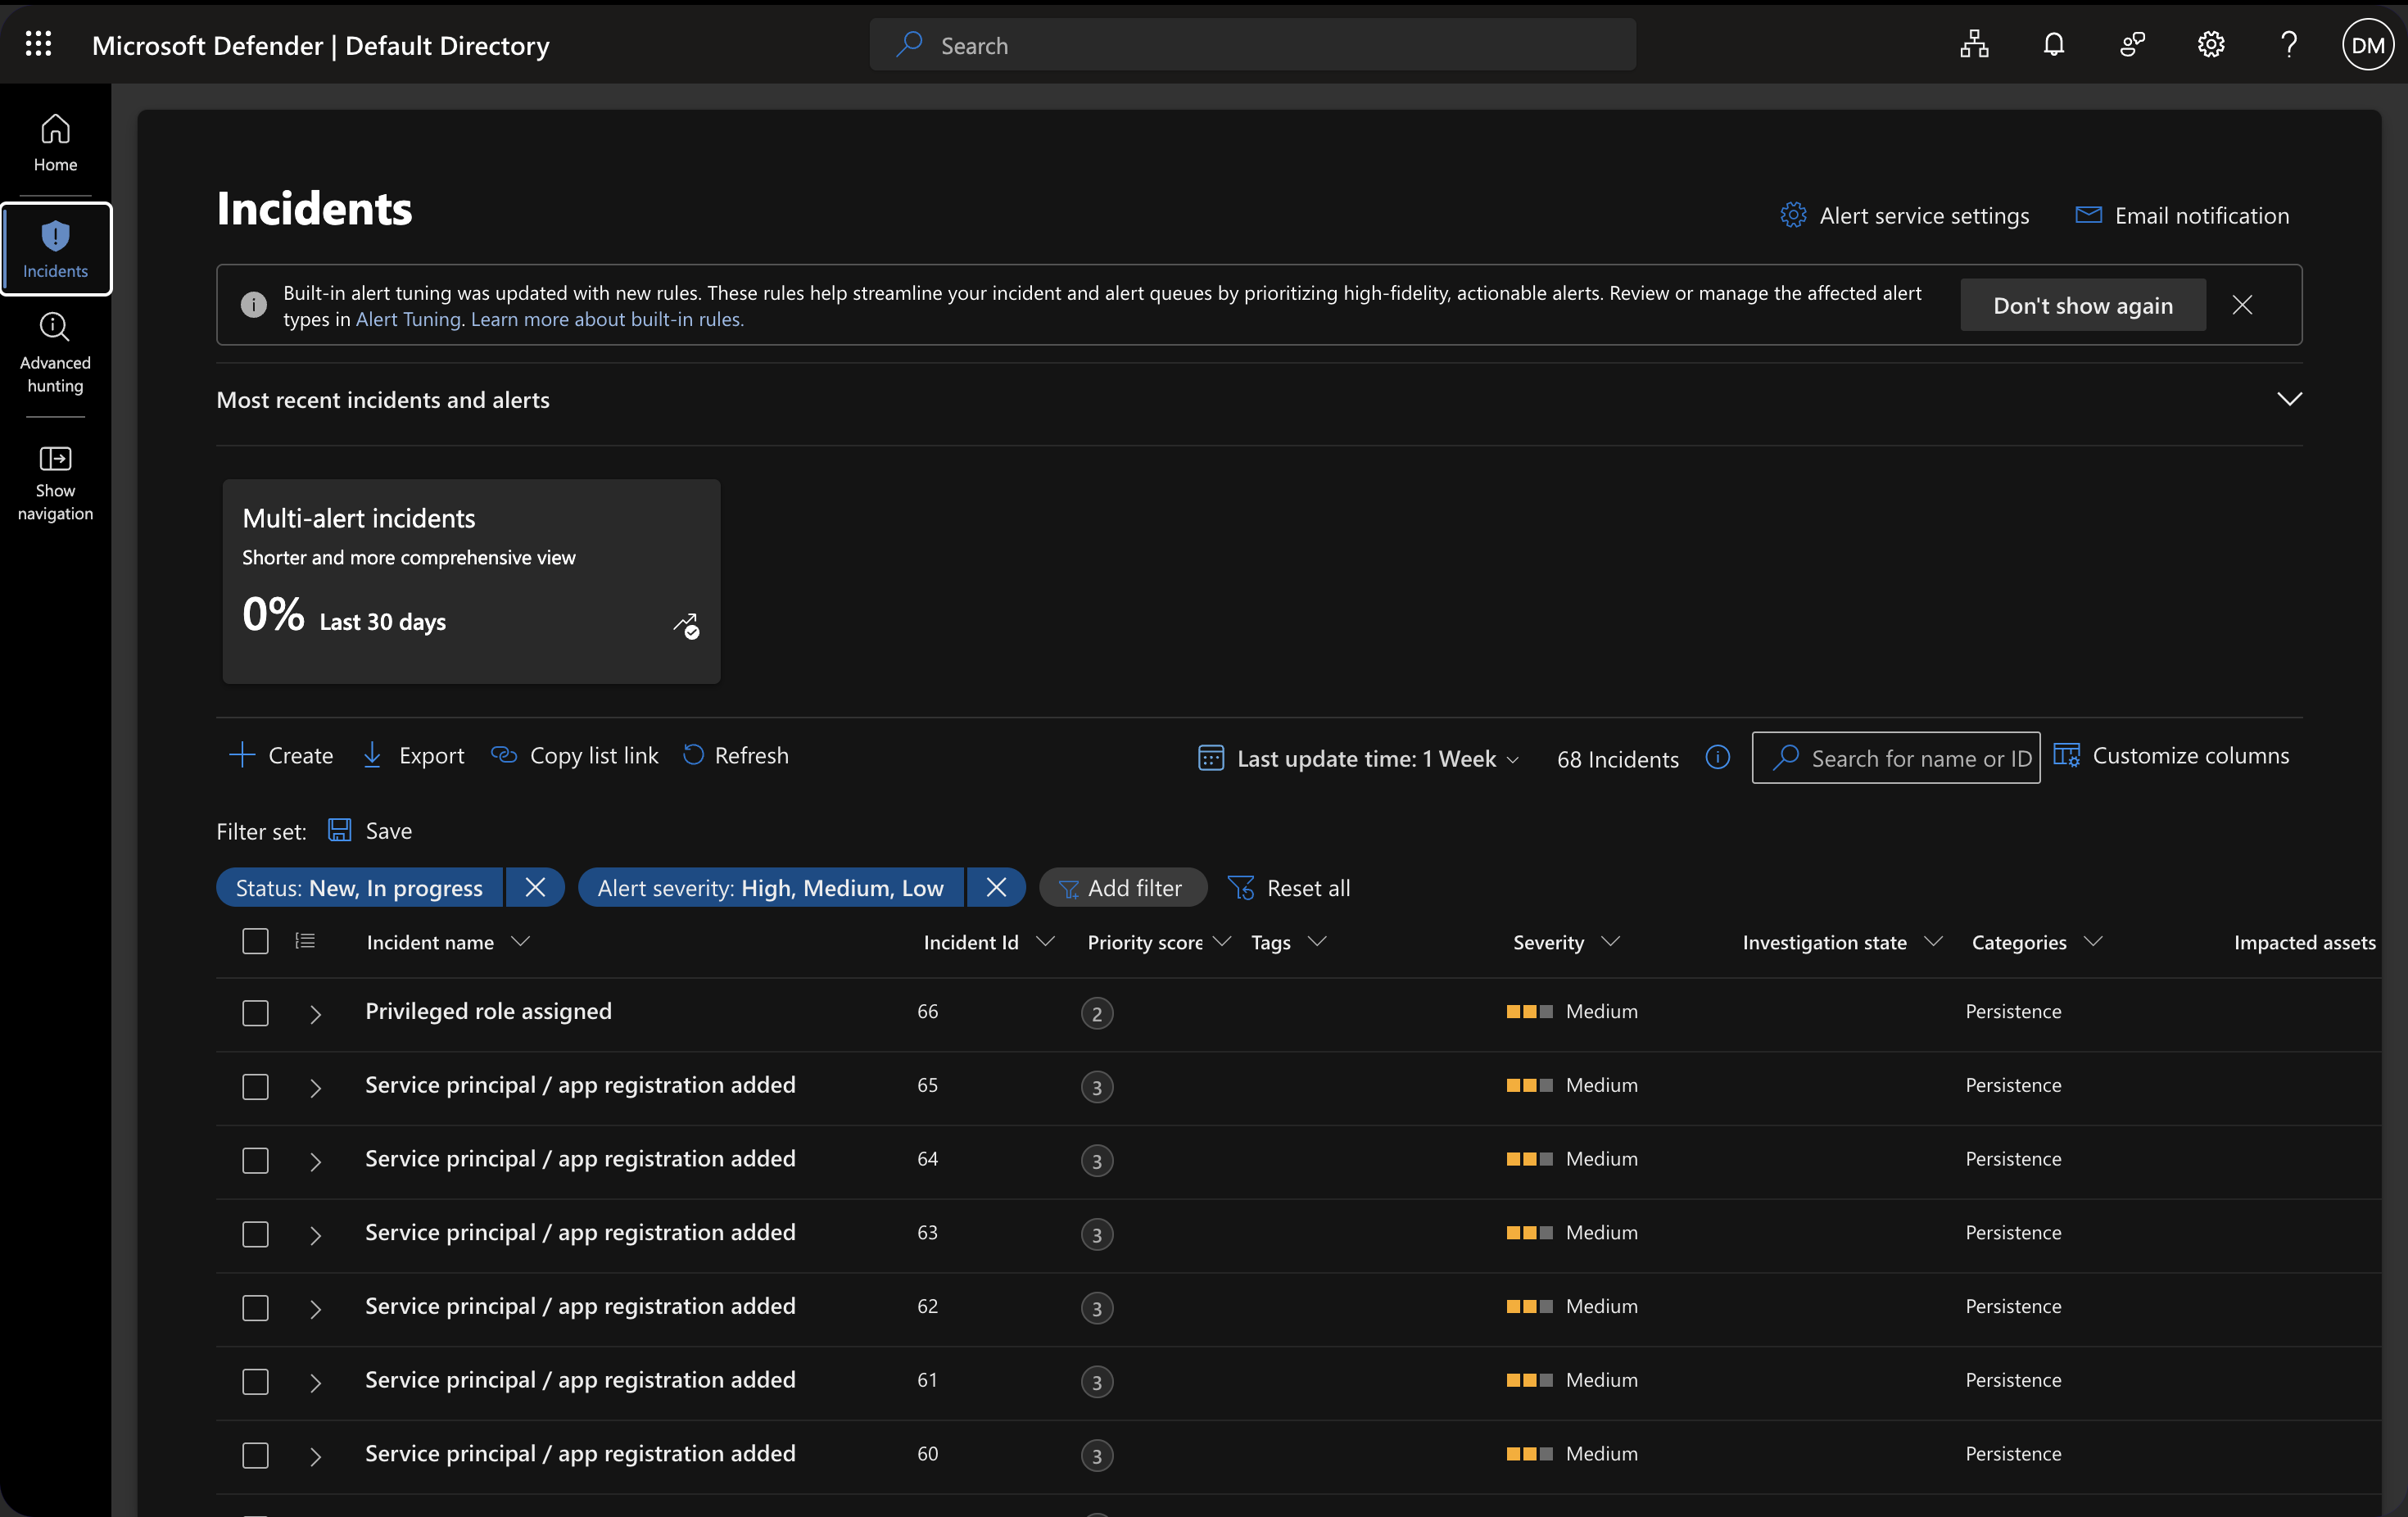Select checkbox for incident 62

coord(255,1308)
